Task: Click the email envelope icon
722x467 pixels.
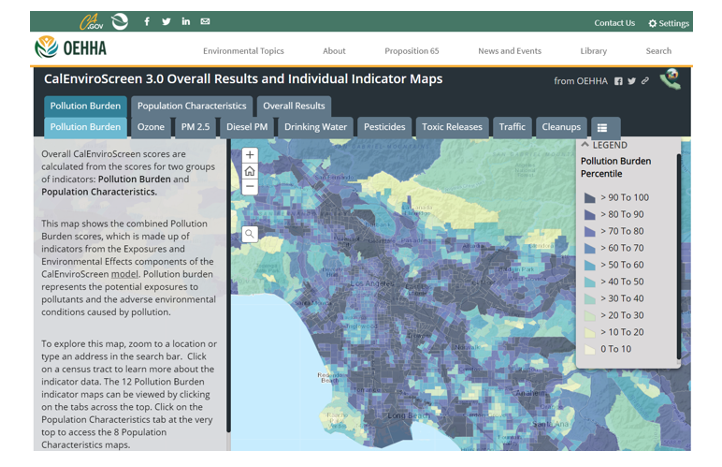Action: point(205,22)
